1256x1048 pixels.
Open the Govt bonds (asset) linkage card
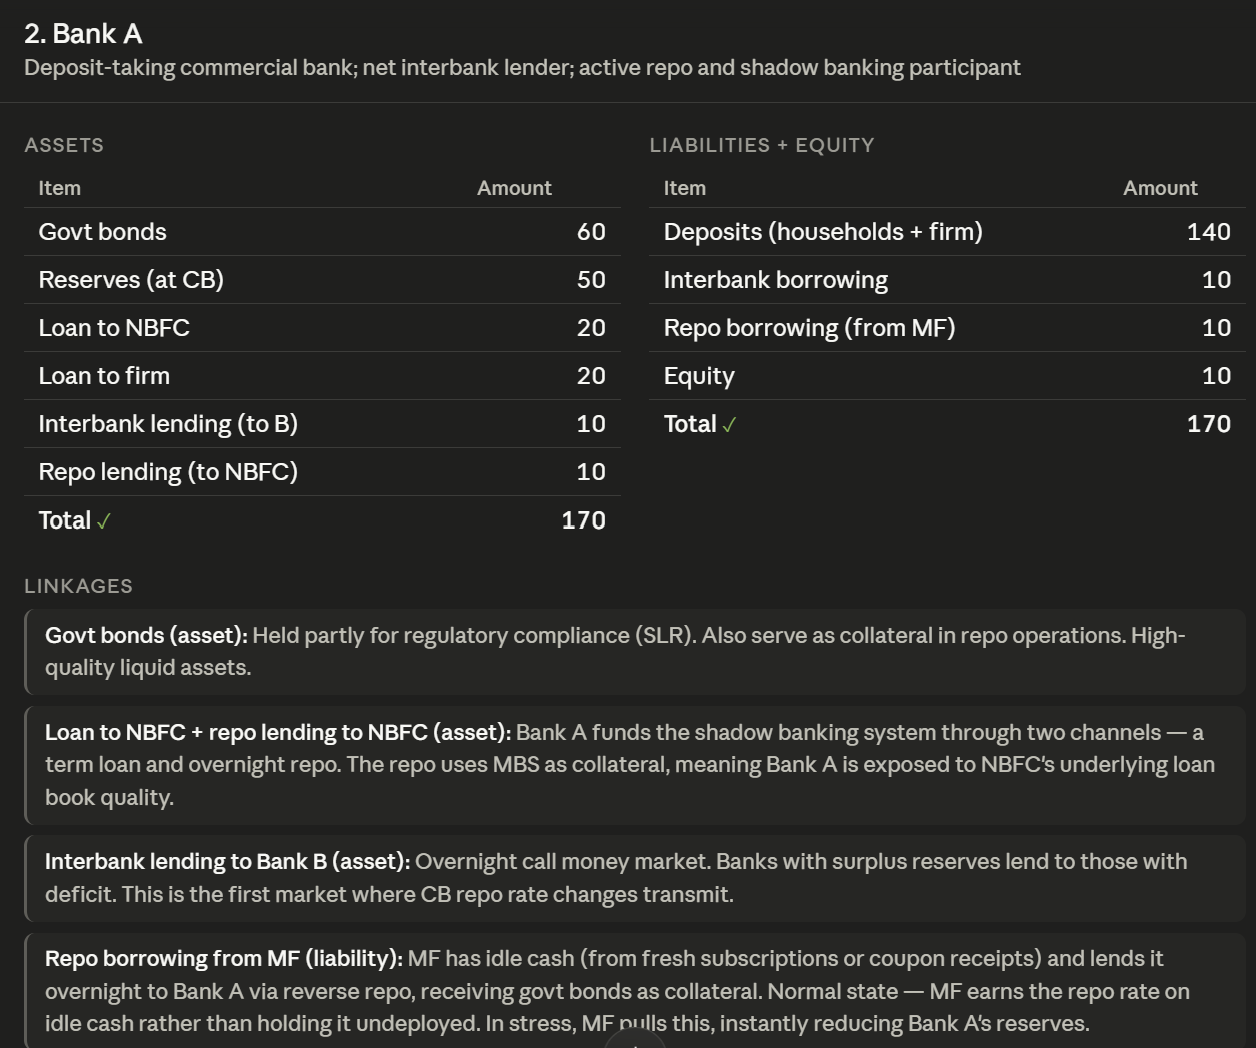(635, 652)
